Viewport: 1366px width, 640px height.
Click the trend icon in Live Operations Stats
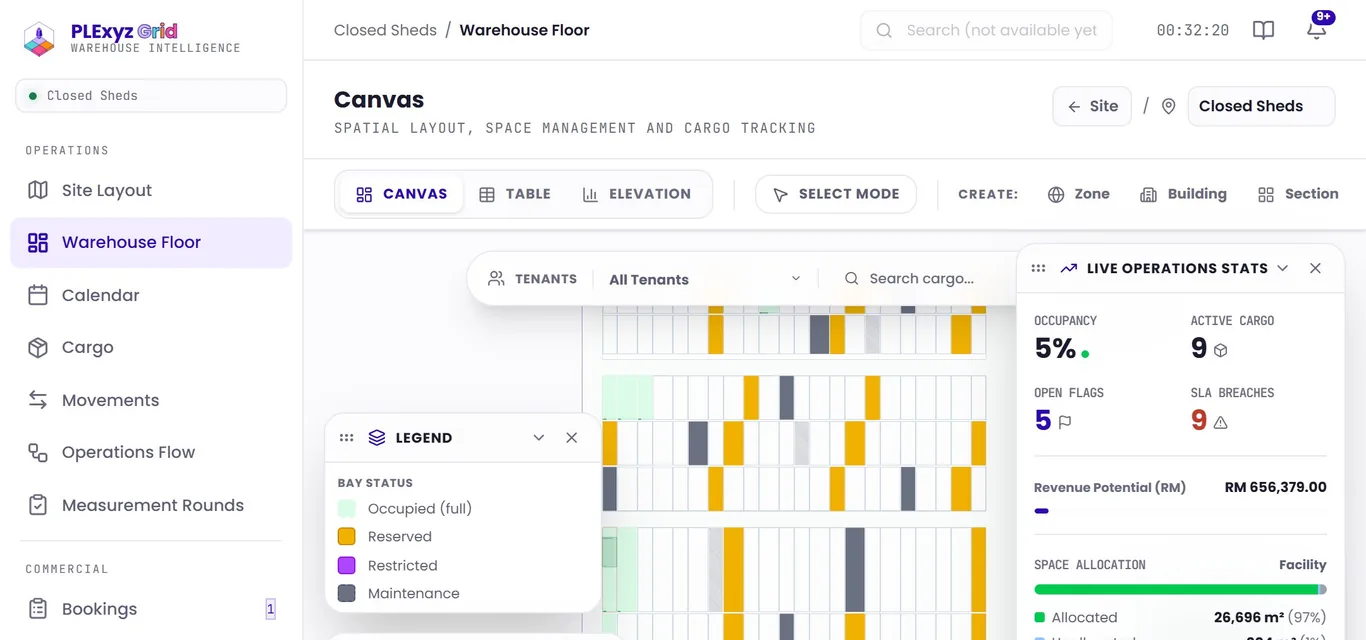click(x=1069, y=268)
